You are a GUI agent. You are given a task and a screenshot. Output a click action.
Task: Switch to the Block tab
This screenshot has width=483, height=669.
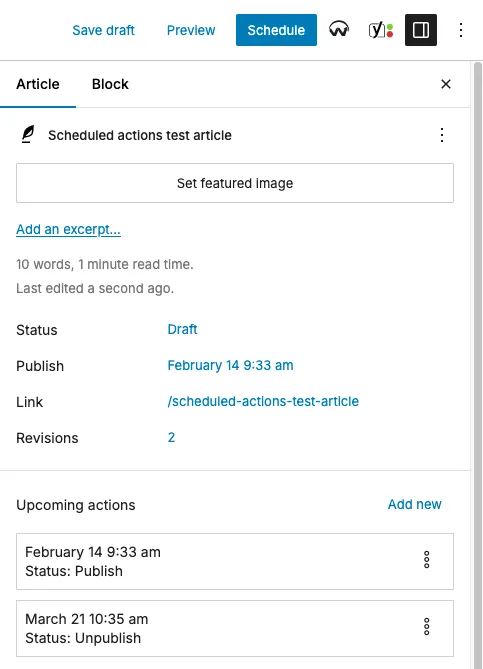click(x=110, y=84)
